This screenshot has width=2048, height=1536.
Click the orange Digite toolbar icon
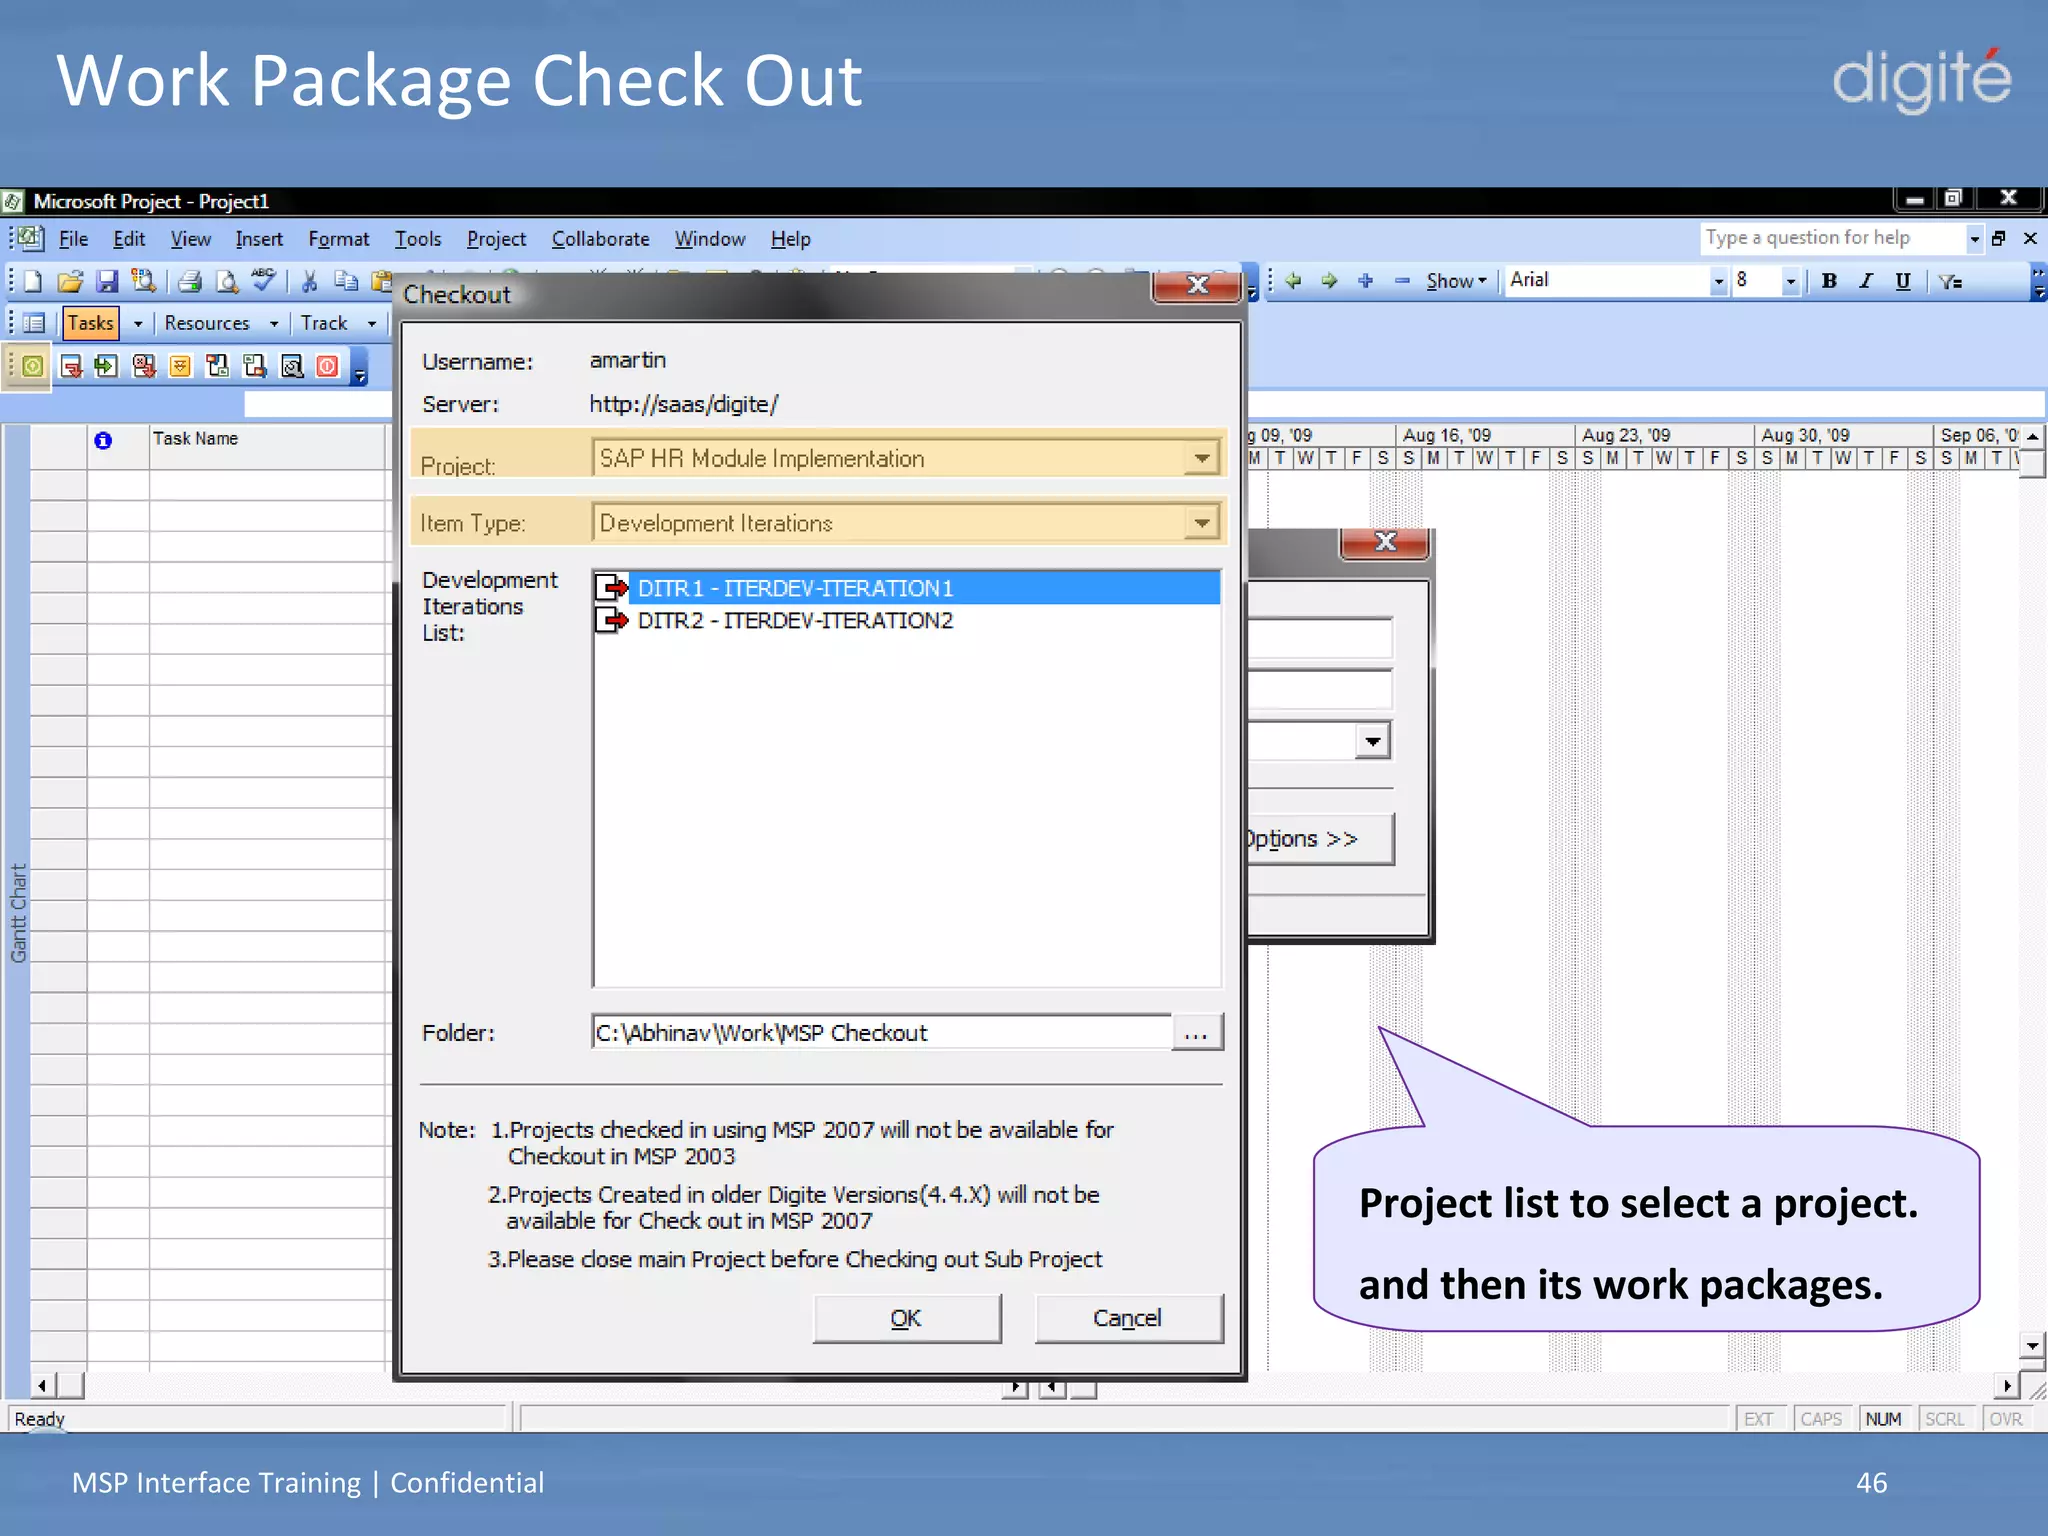[x=180, y=366]
